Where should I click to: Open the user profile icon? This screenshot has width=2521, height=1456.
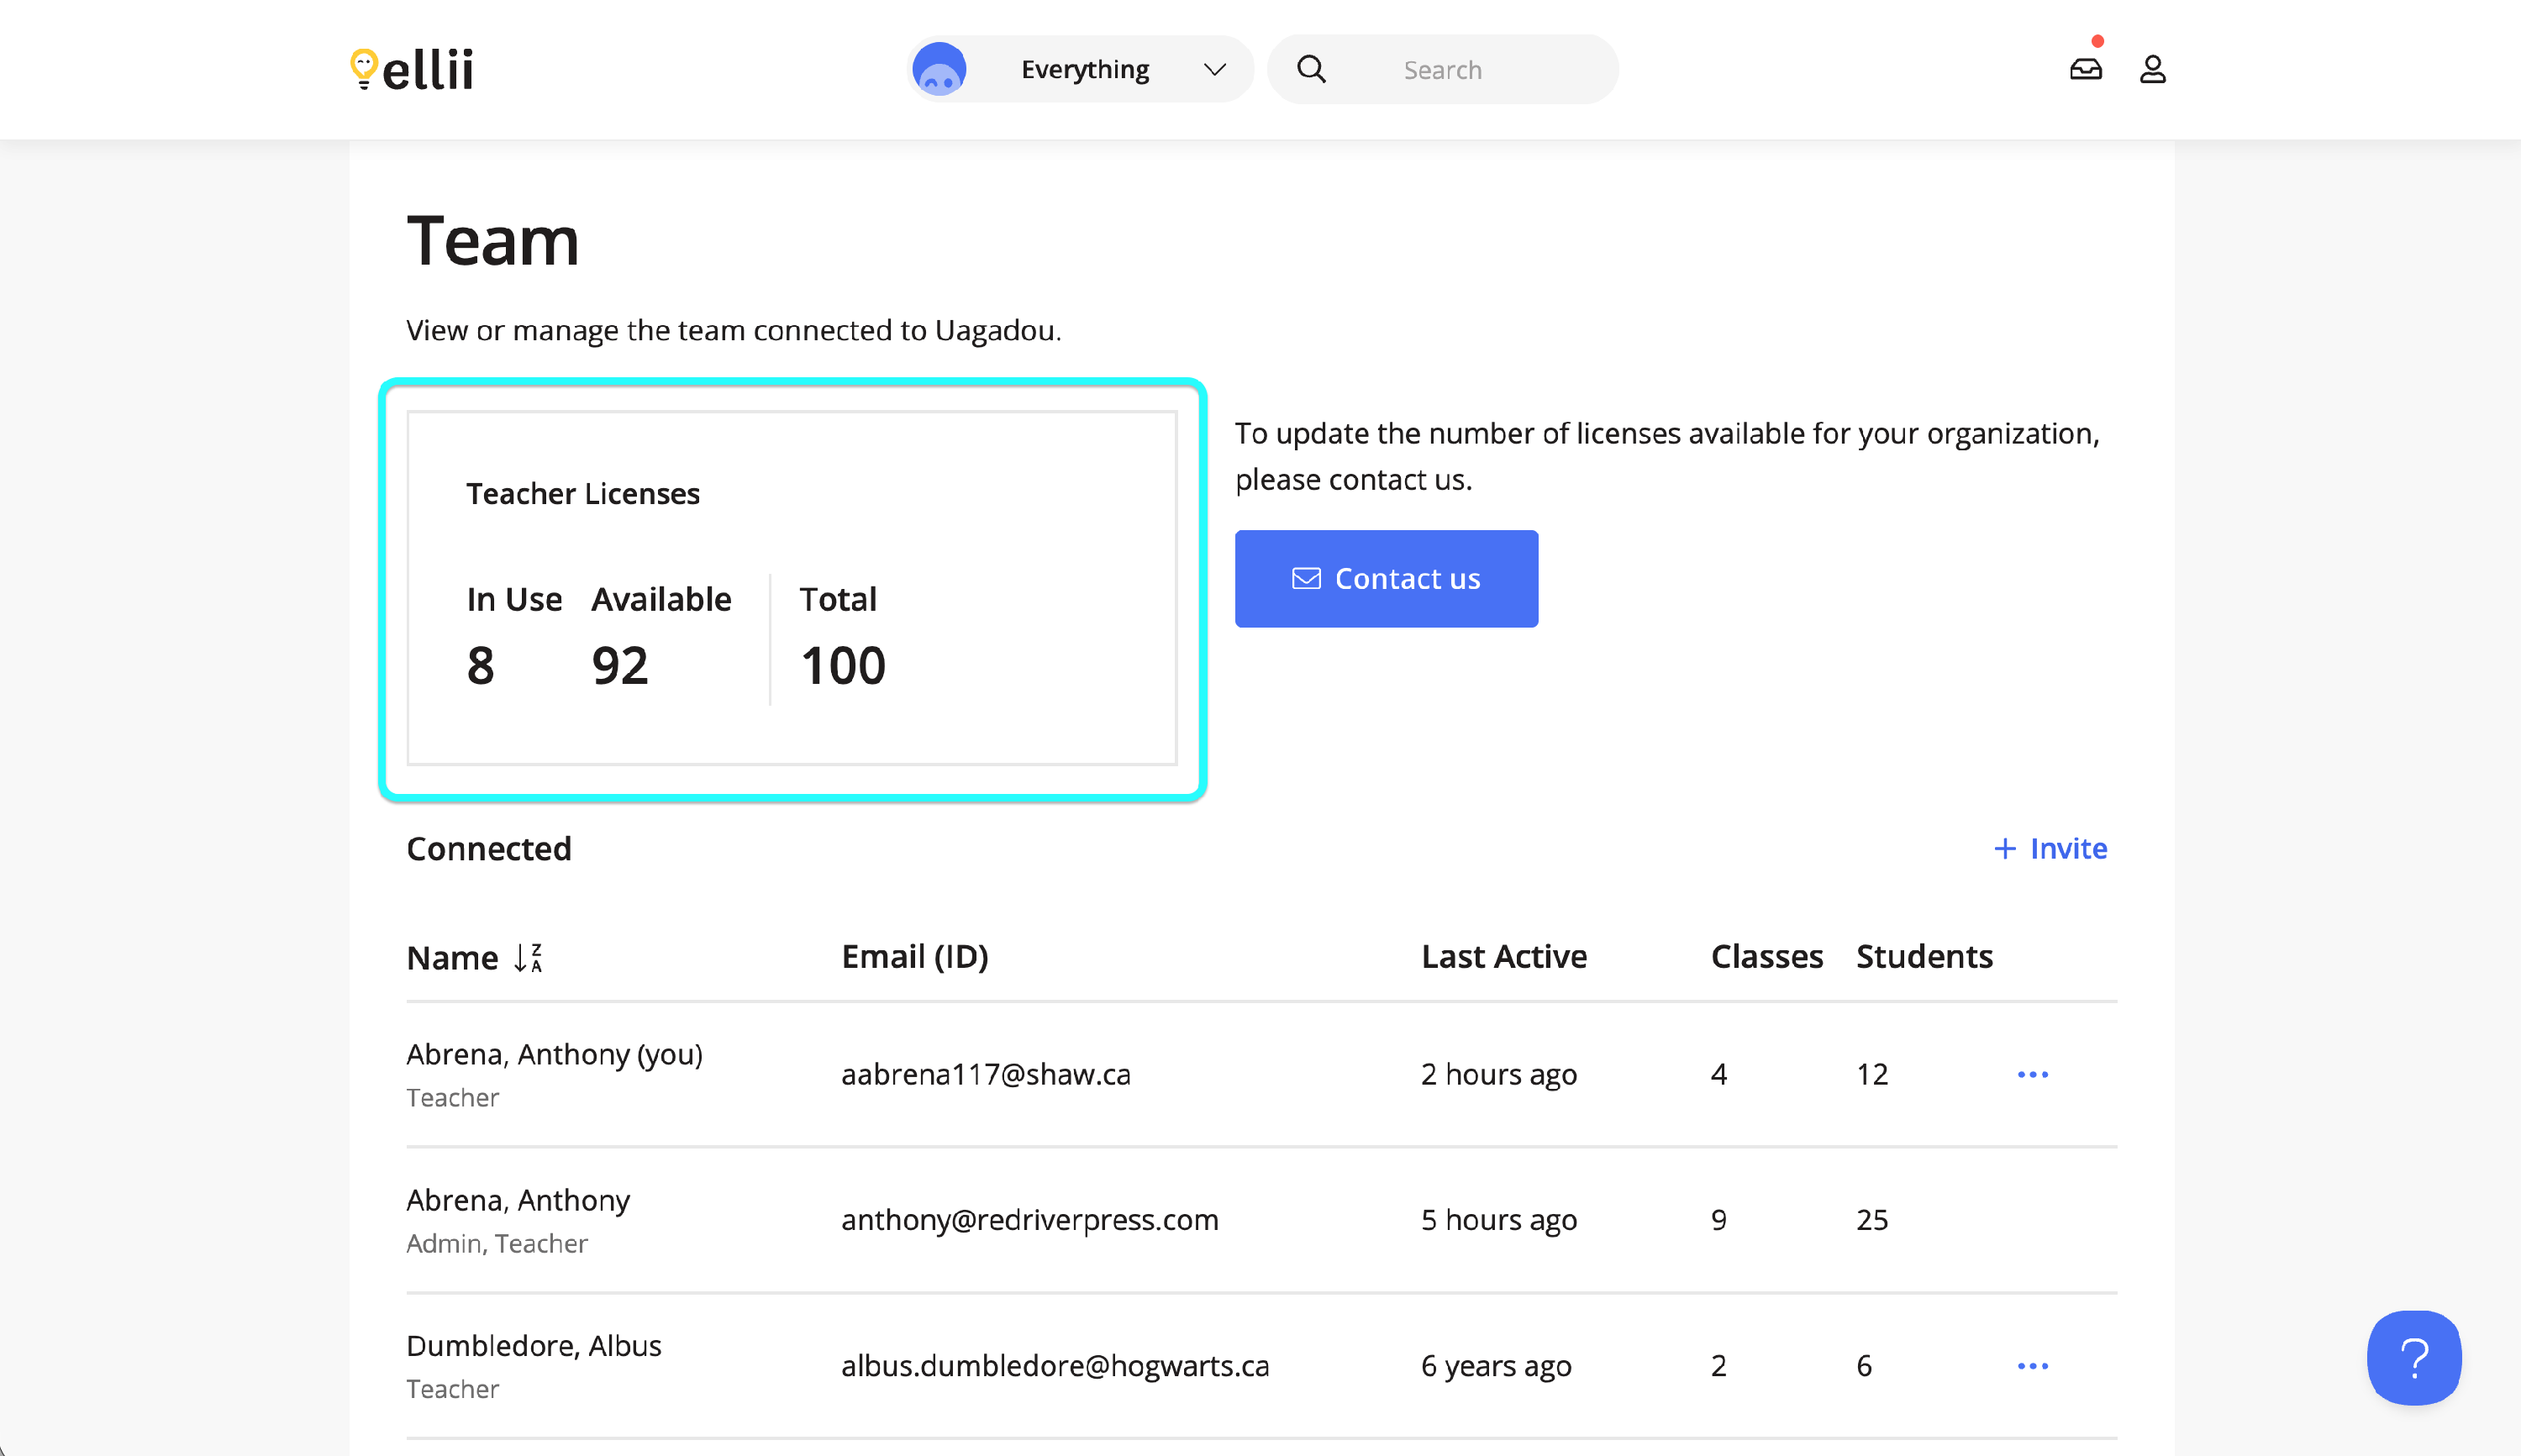(x=2152, y=69)
